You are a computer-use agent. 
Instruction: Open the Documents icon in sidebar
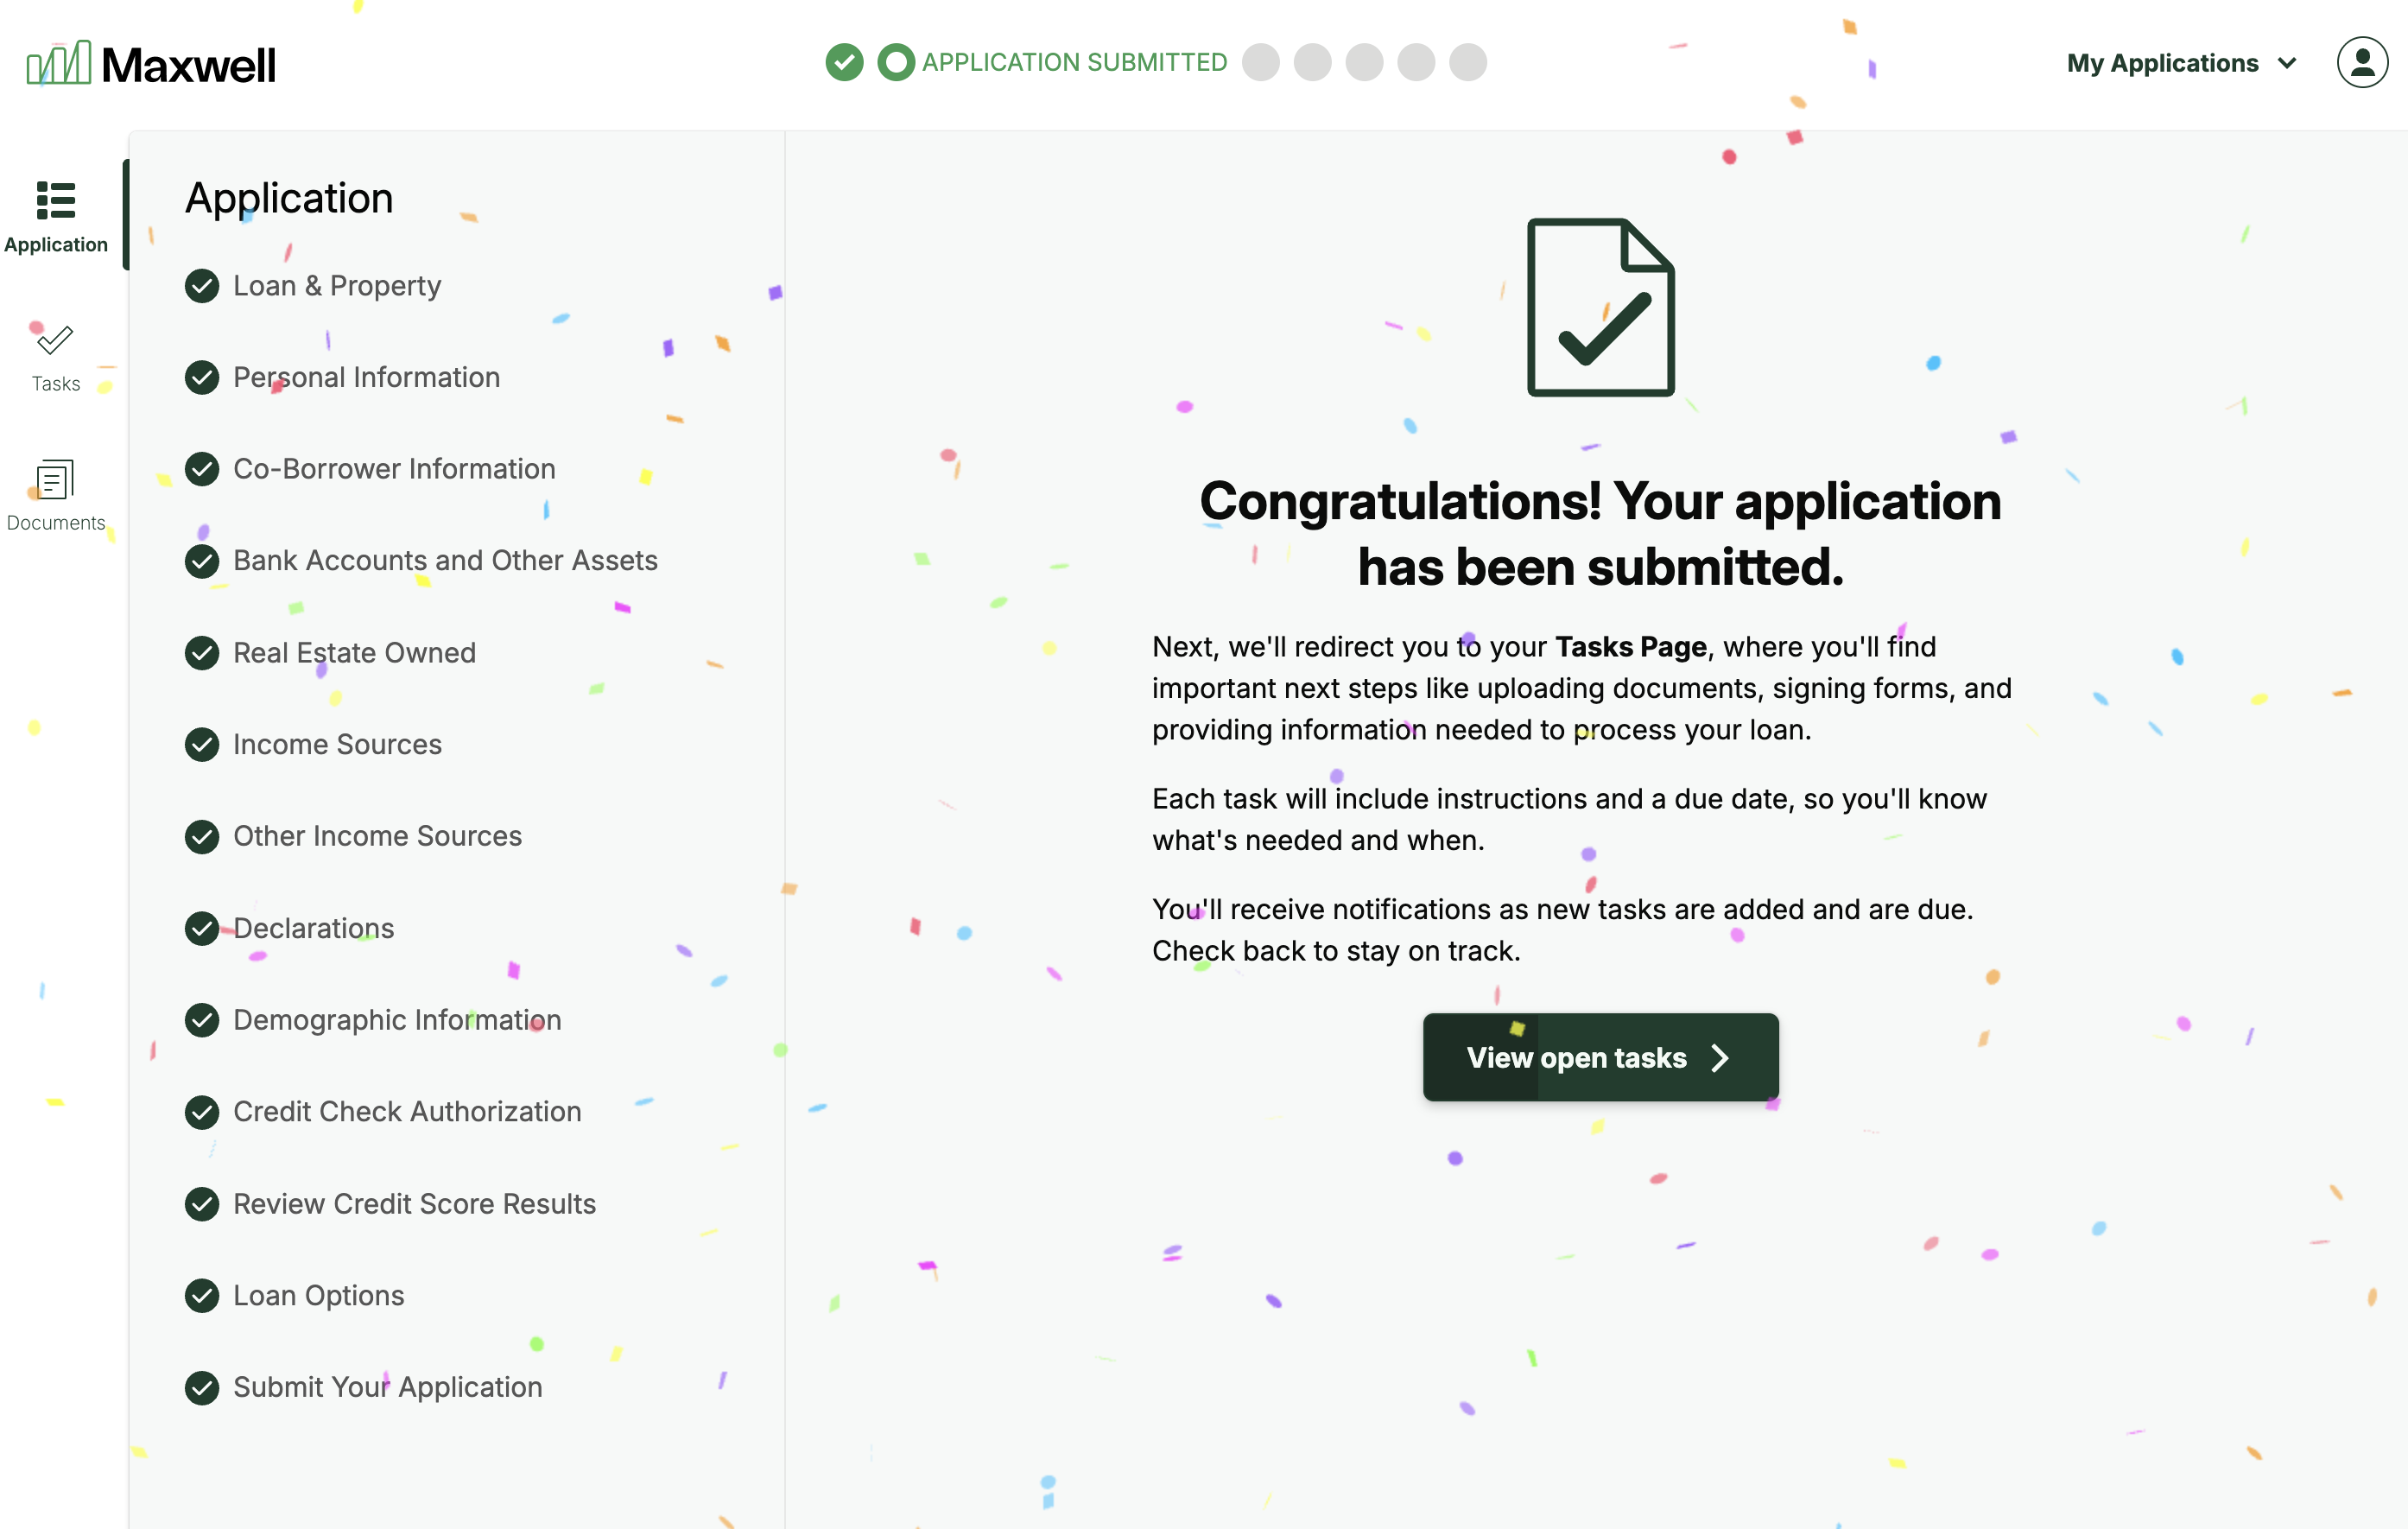tap(55, 480)
